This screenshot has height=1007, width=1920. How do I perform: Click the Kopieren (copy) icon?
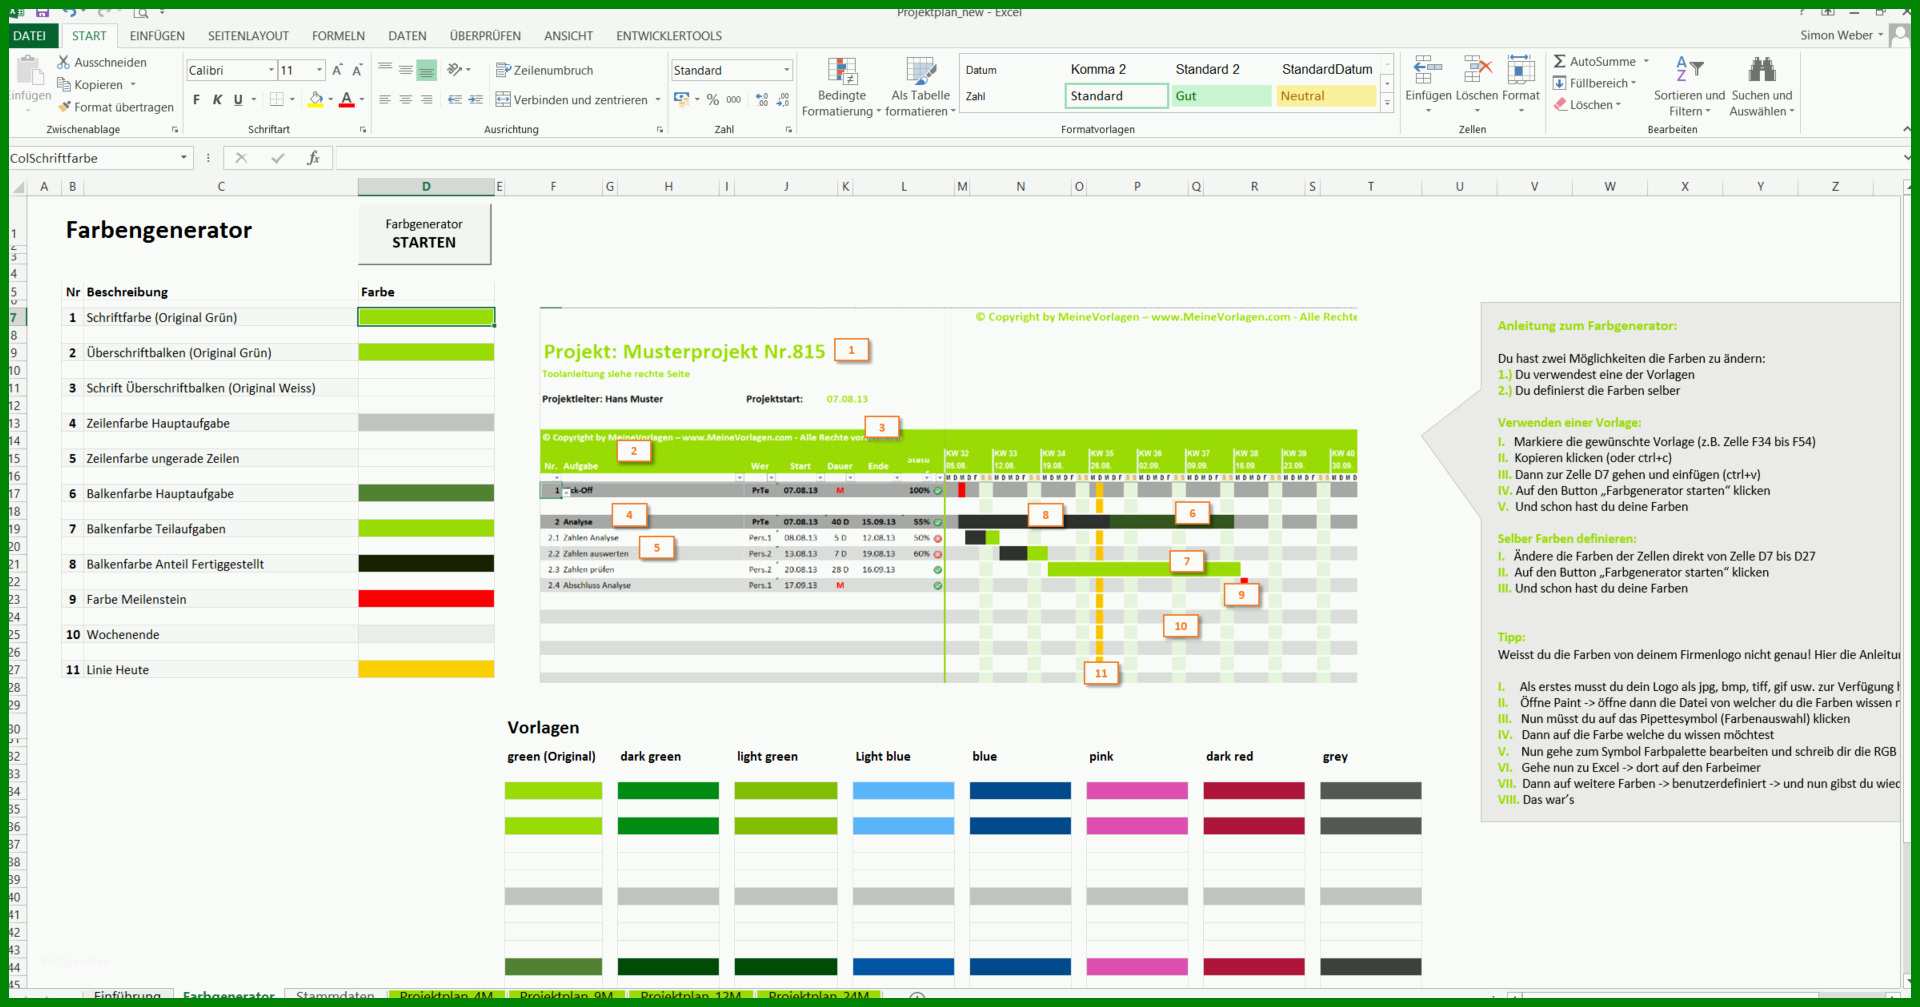tap(64, 85)
